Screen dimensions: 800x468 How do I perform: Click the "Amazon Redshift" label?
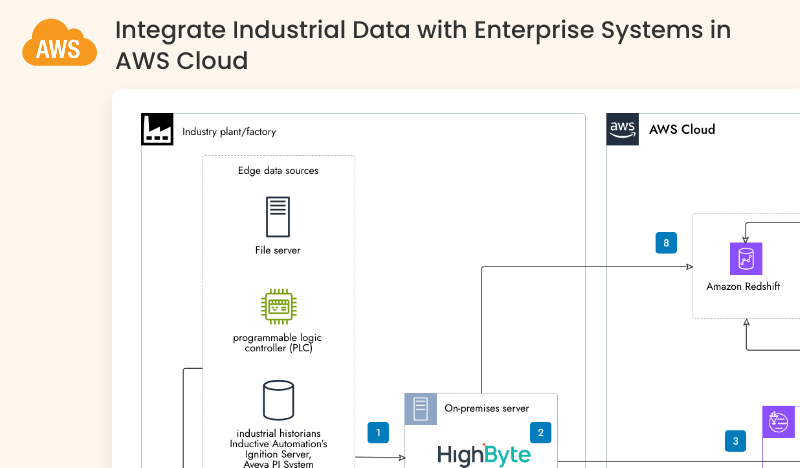tap(743, 287)
